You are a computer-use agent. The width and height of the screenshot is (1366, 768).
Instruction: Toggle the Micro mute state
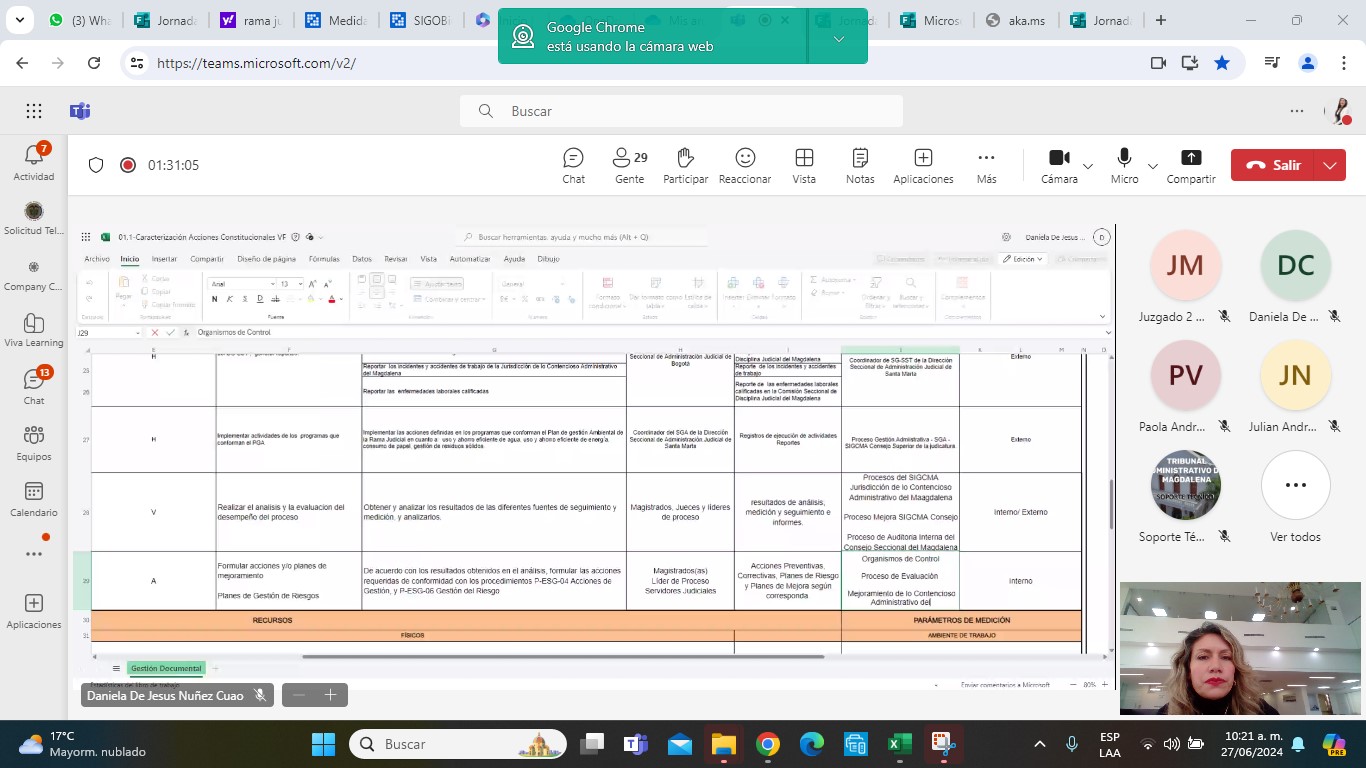(x=1124, y=166)
